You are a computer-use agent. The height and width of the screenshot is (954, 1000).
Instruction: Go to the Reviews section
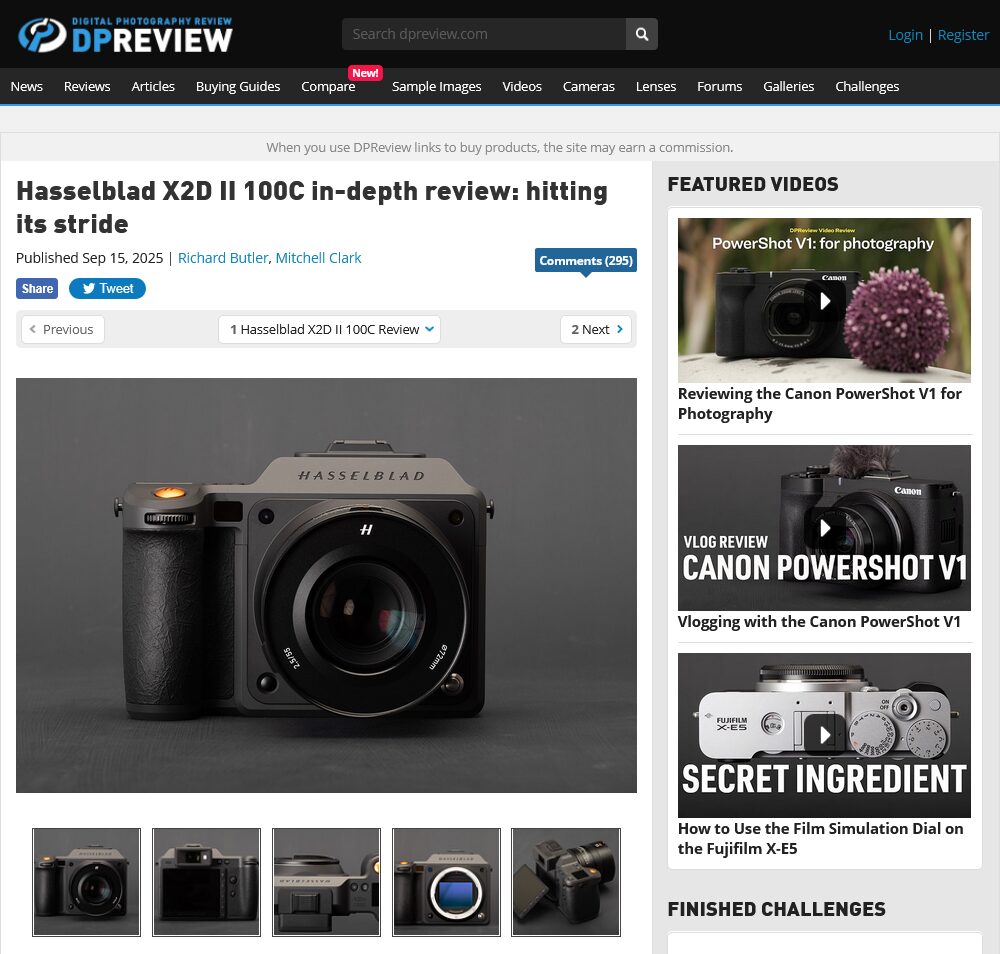click(87, 87)
